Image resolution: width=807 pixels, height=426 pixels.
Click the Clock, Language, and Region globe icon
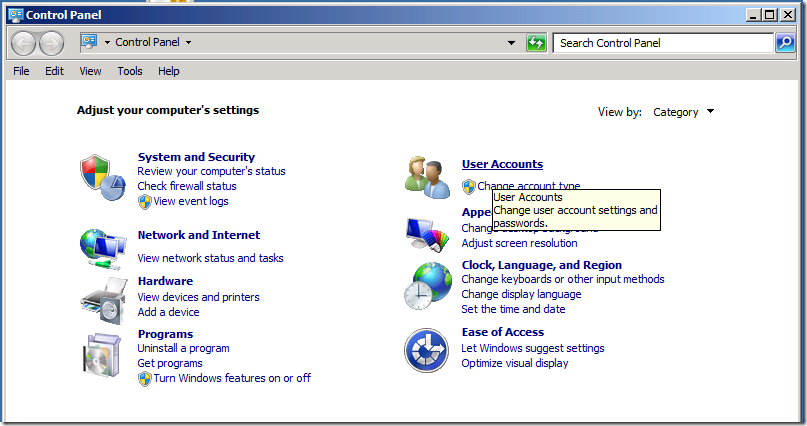click(x=428, y=286)
